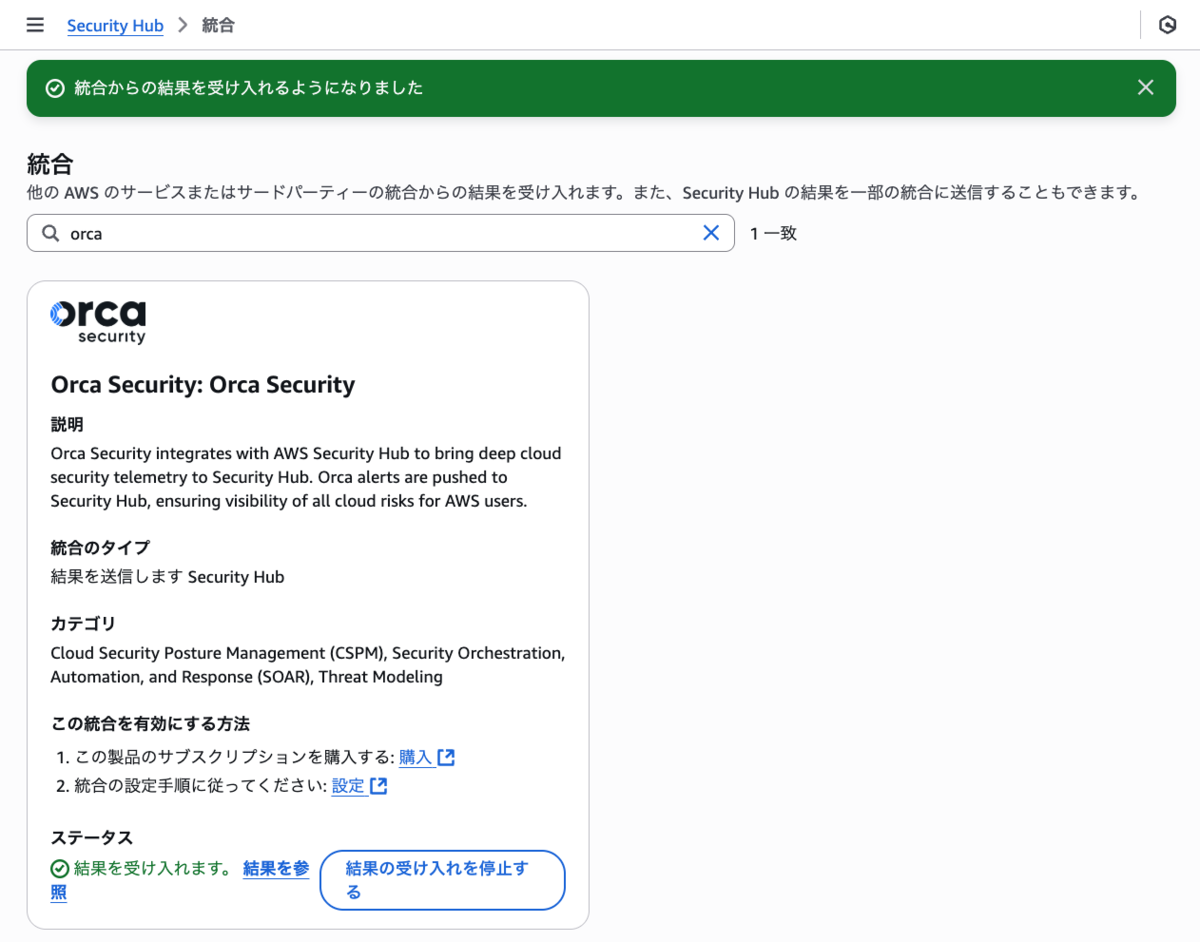
Task: Open the 購入 purchase link
Action: pos(416,757)
